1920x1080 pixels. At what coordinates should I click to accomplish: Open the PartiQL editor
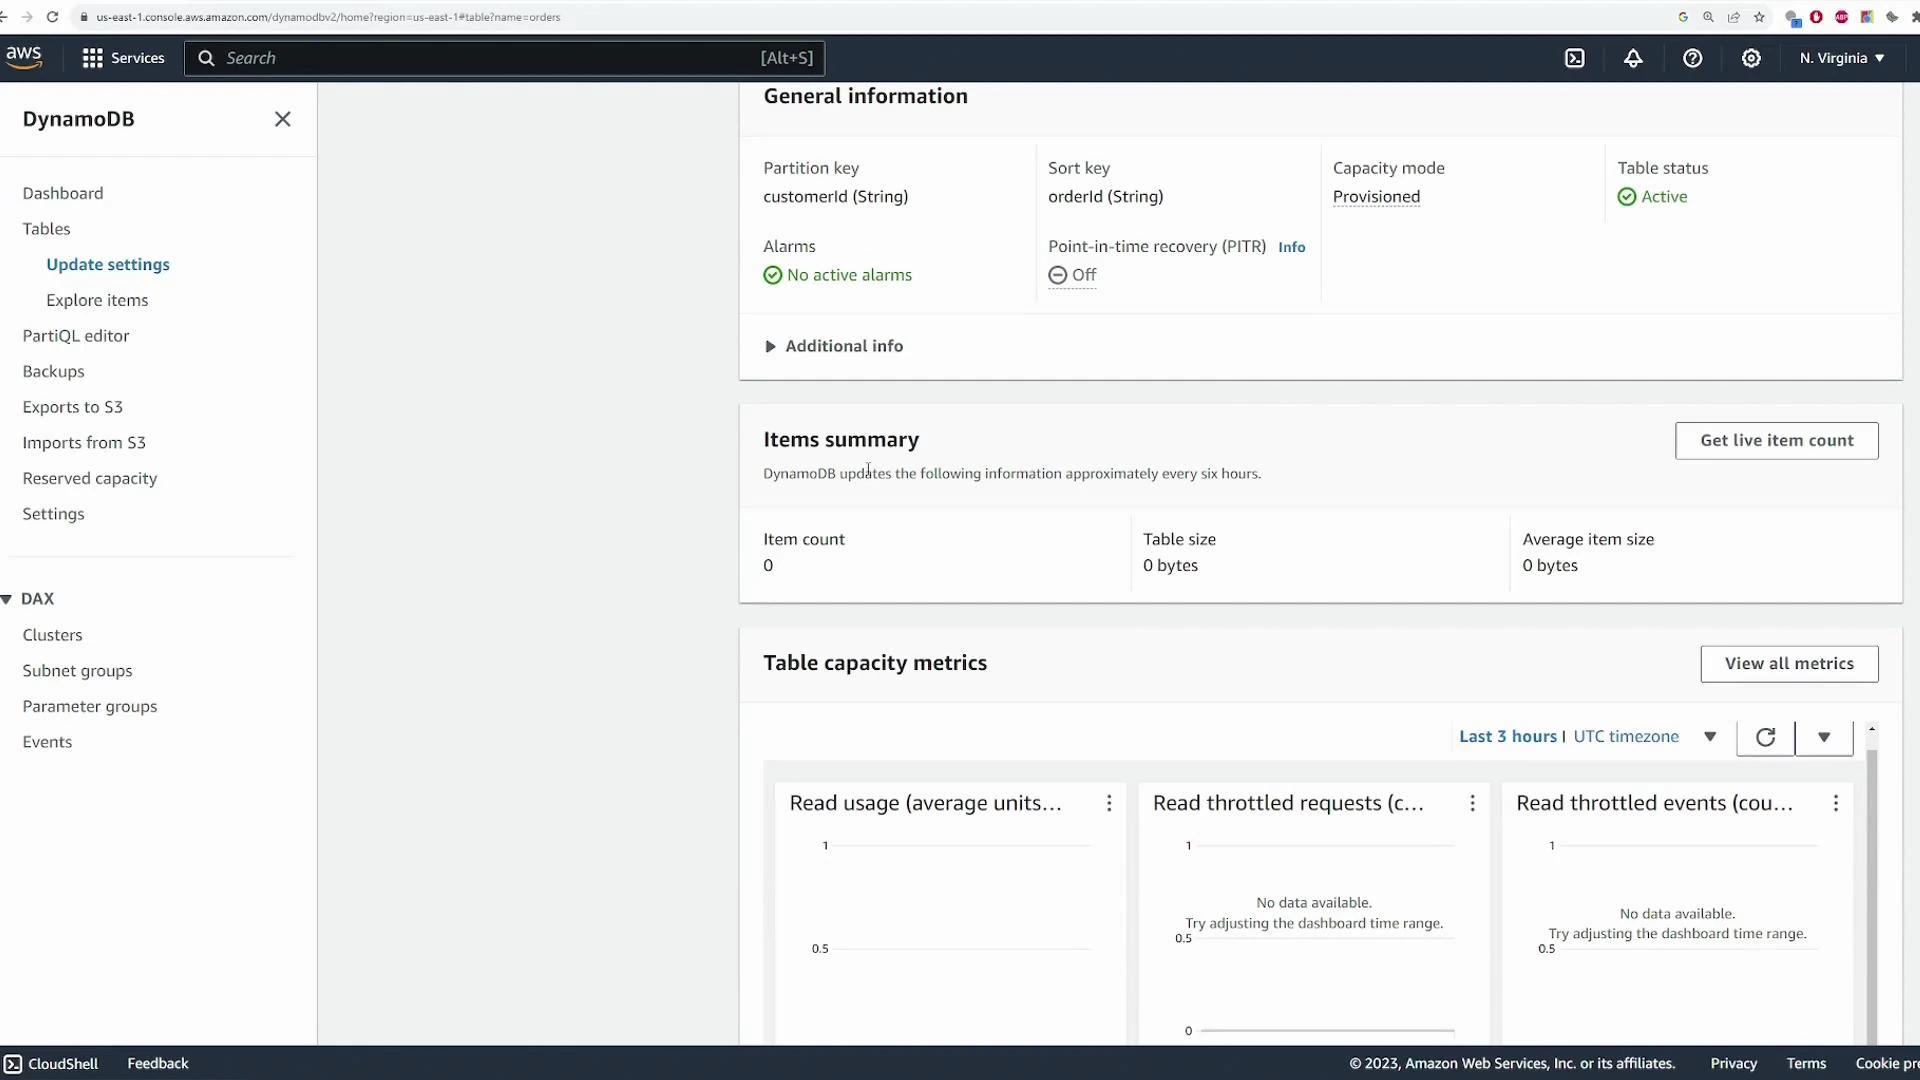click(x=75, y=335)
